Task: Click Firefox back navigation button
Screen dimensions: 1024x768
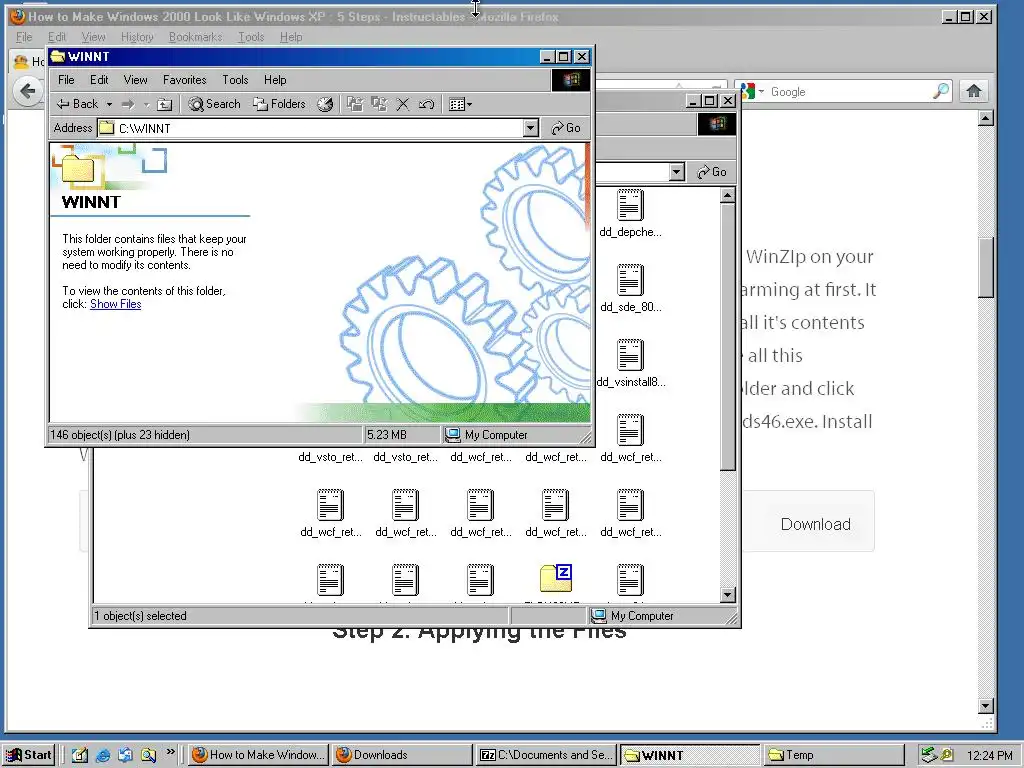Action: pos(27,91)
